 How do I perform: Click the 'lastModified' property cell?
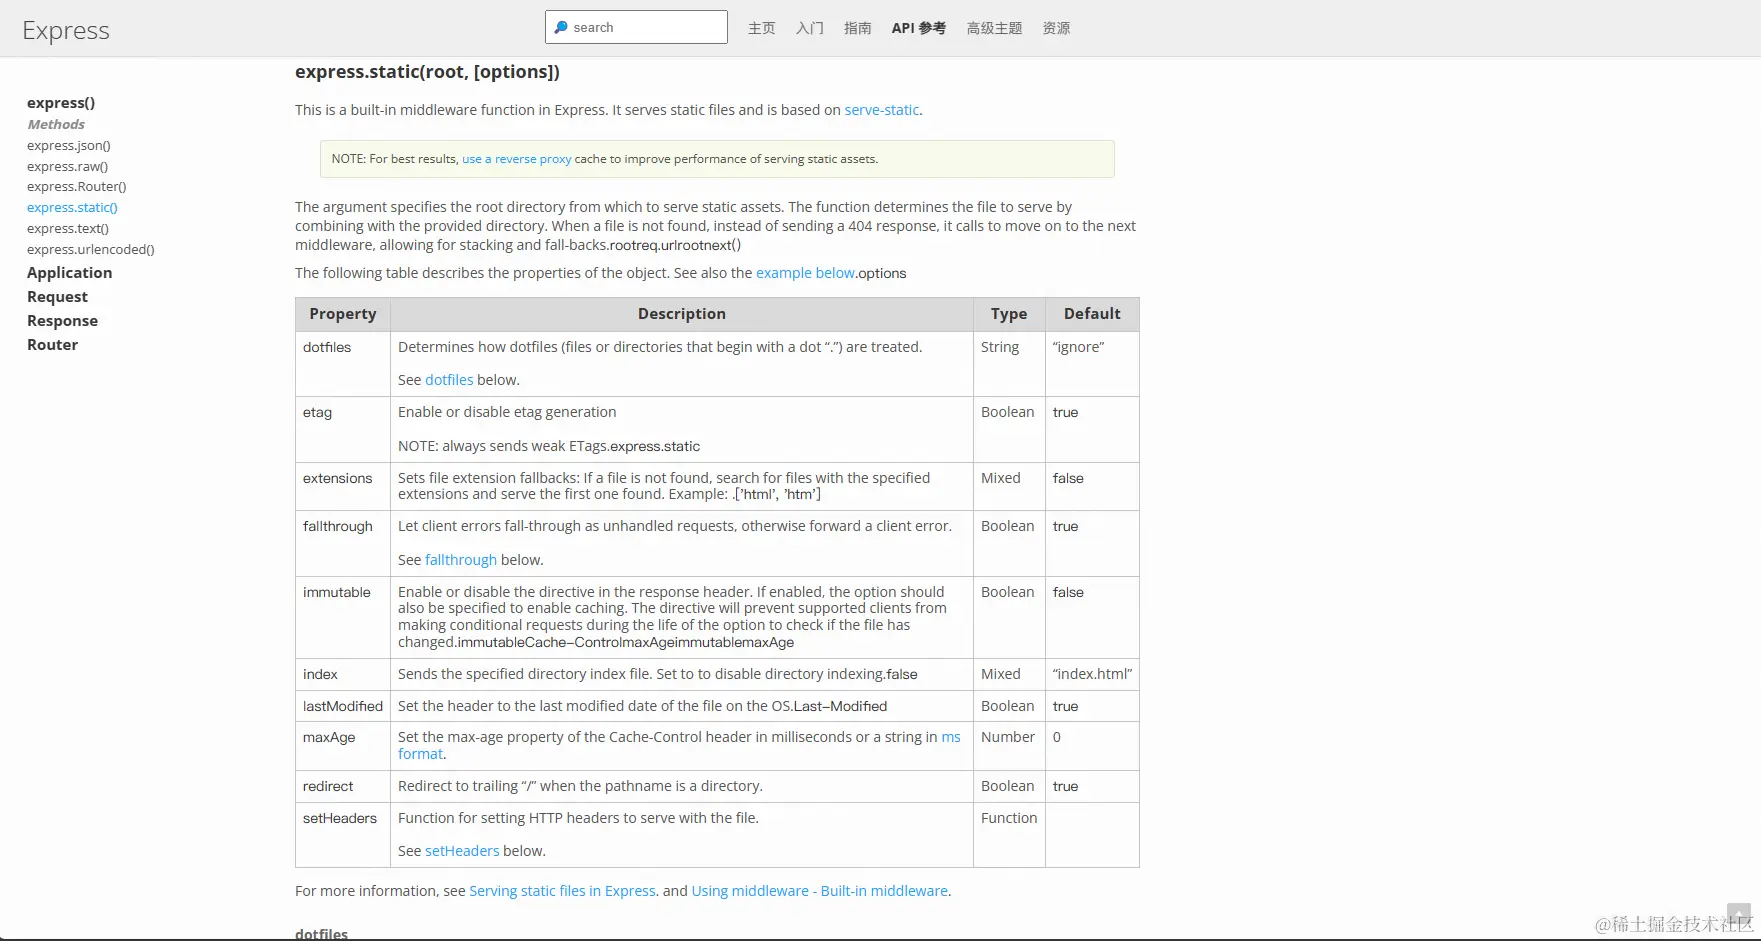point(342,706)
